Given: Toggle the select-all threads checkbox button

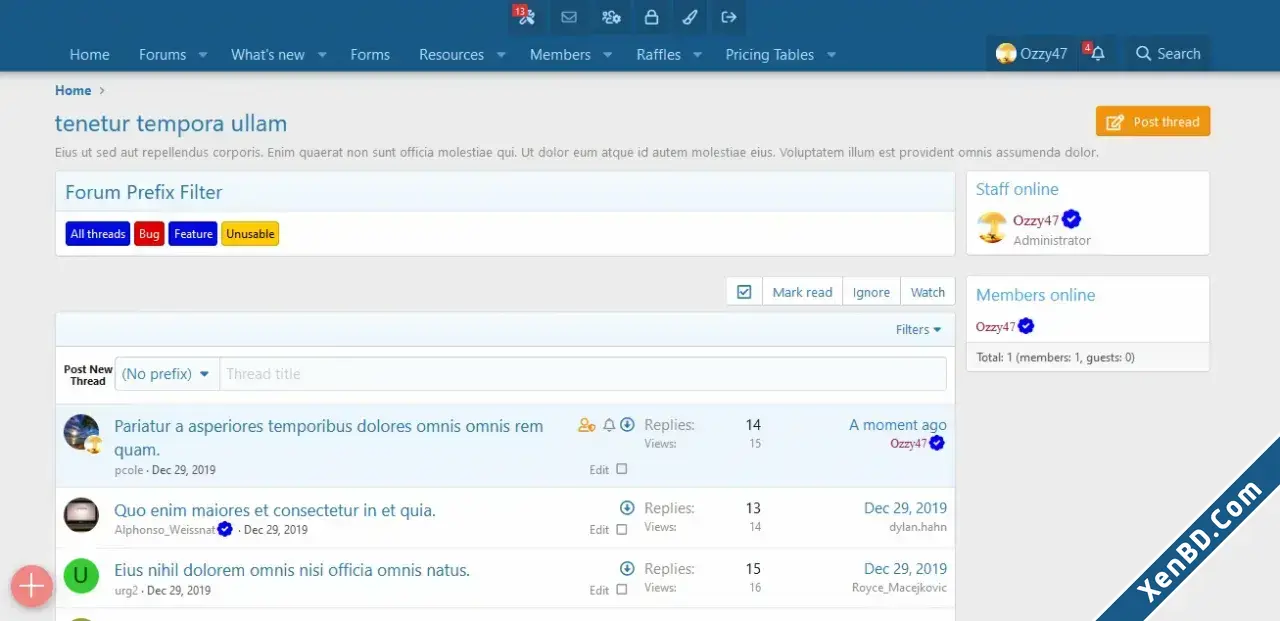Looking at the screenshot, I should pos(744,292).
